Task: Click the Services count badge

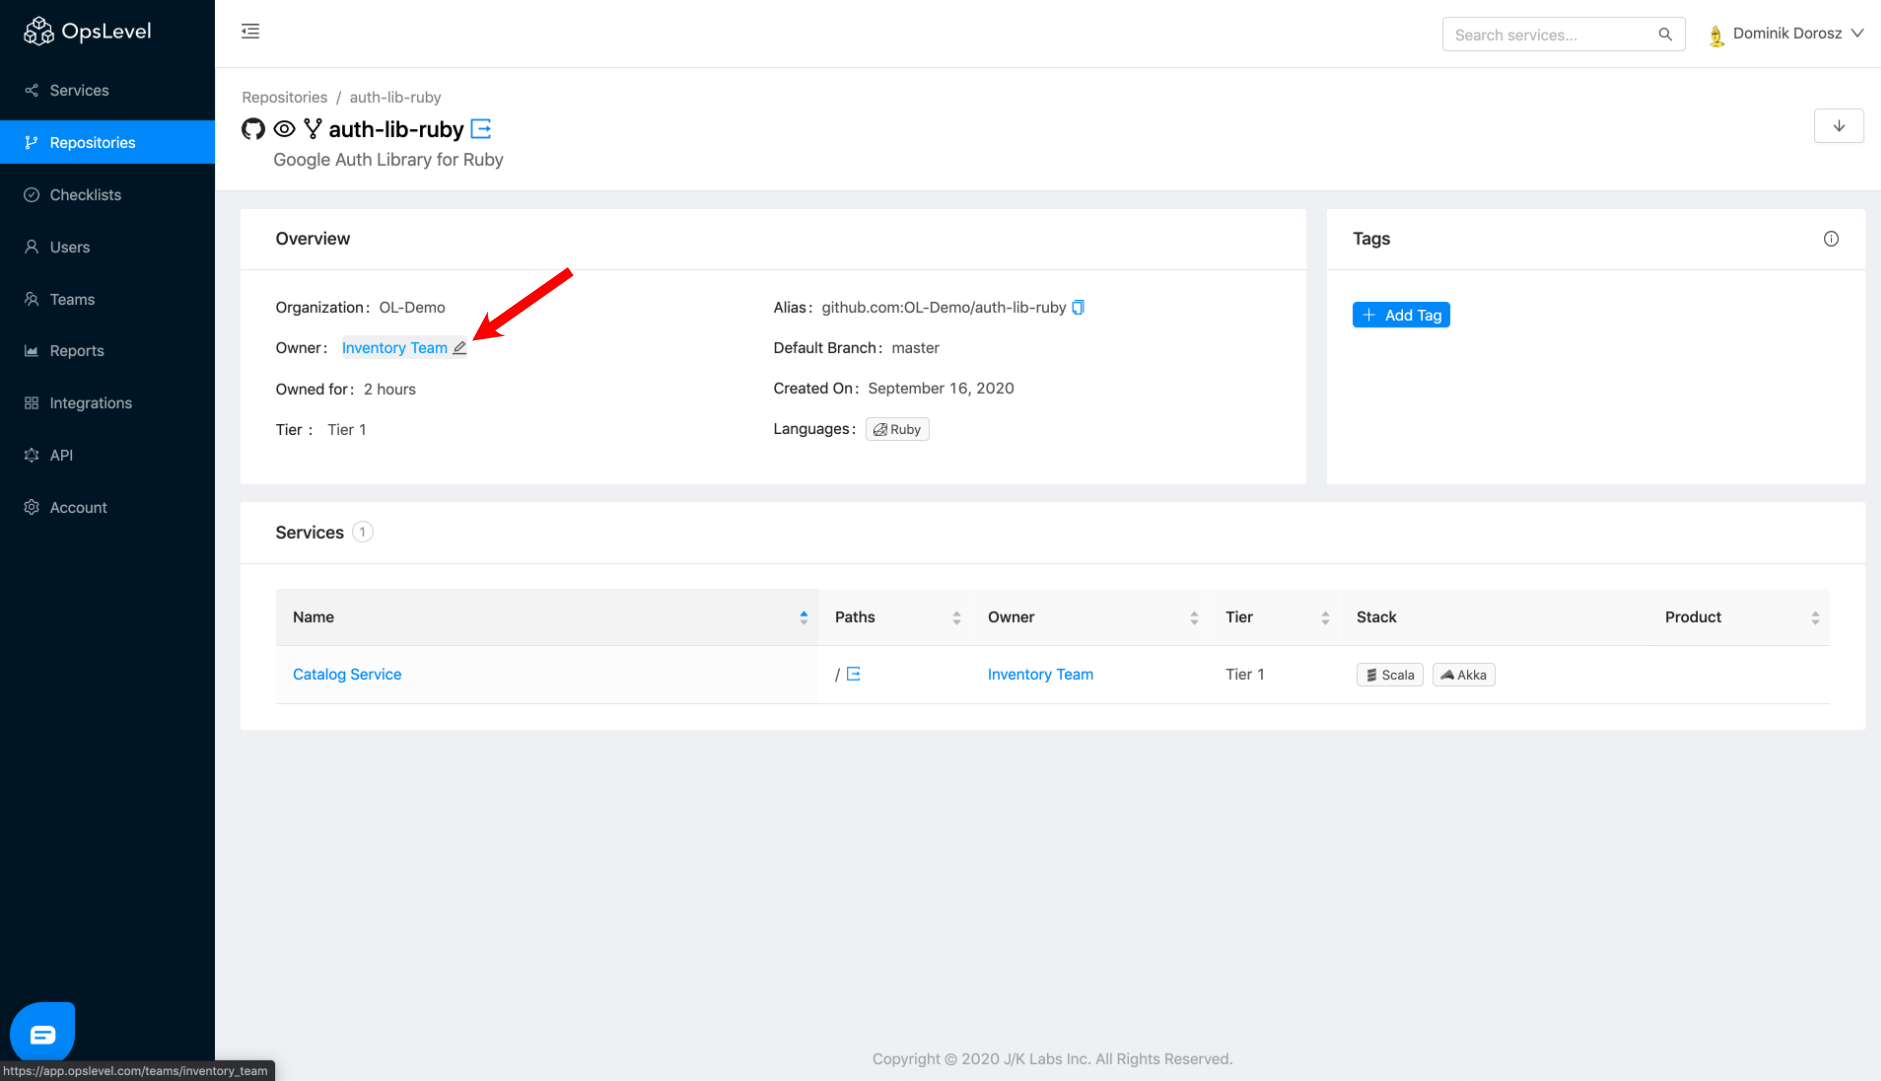Action: tap(363, 532)
